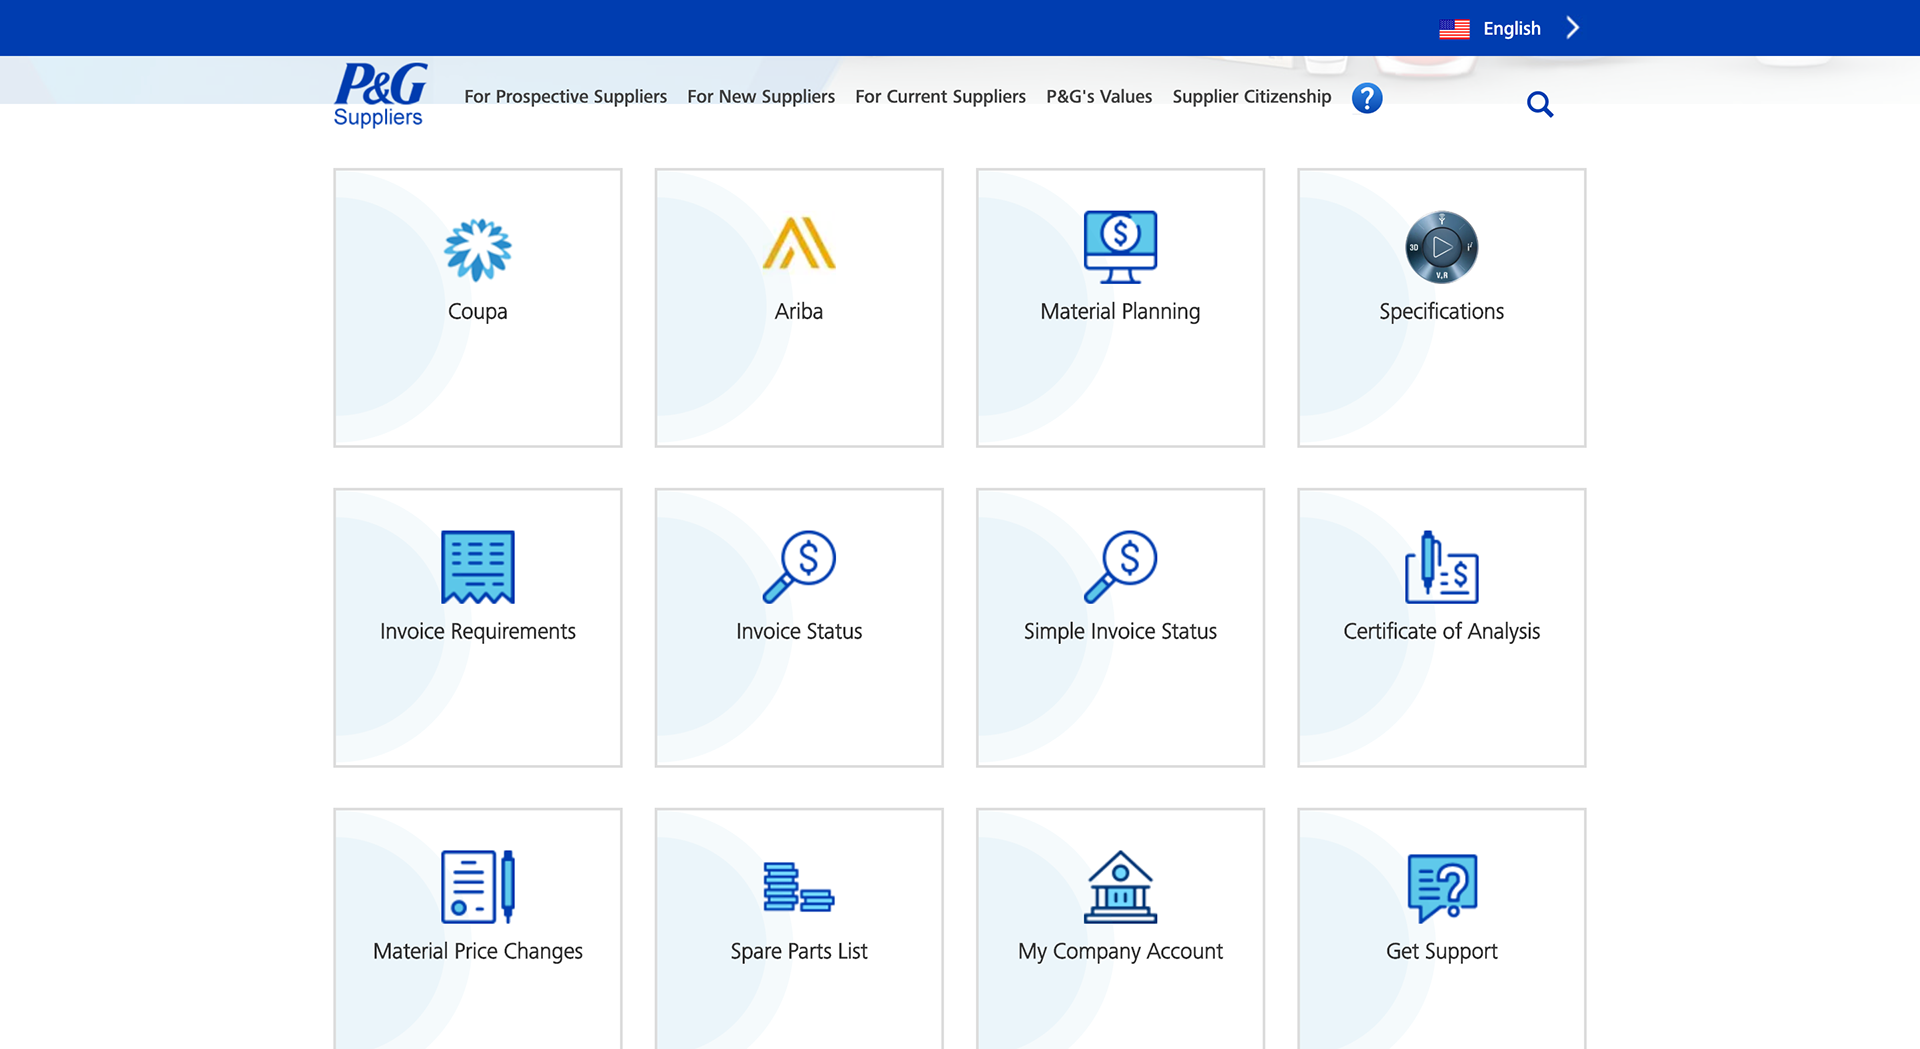Image resolution: width=1920 pixels, height=1049 pixels.
Task: Open the blue help question mark icon
Action: (x=1367, y=98)
